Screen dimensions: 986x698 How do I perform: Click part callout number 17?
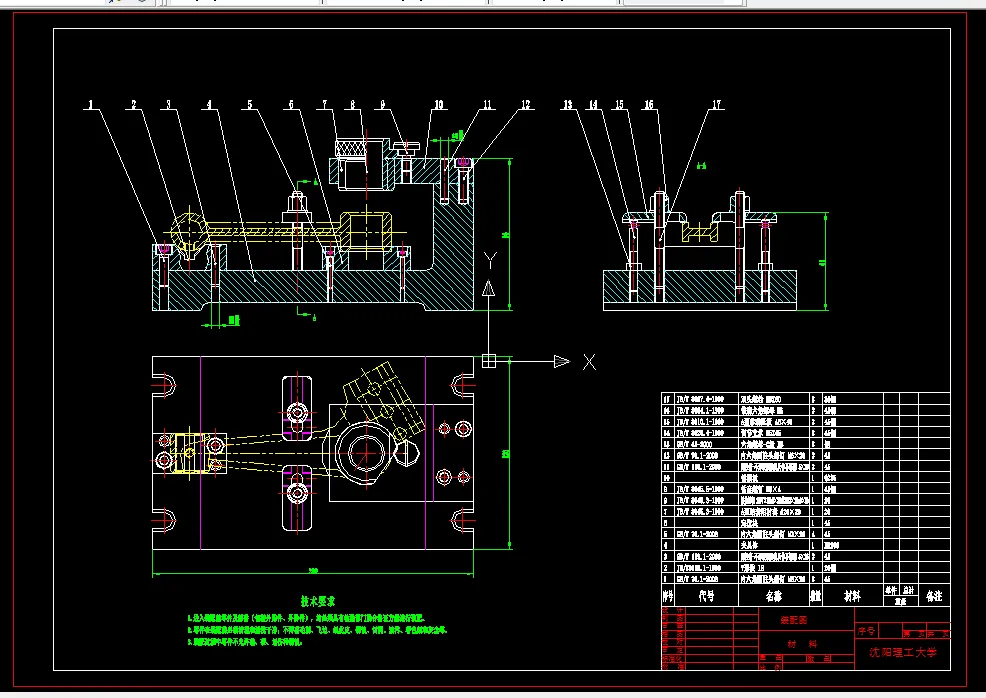[x=716, y=104]
